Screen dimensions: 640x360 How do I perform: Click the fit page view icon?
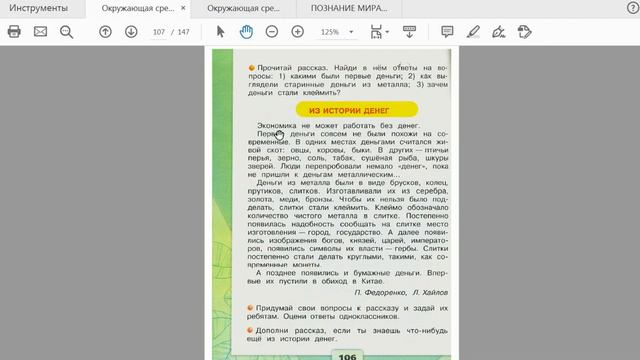[x=376, y=32]
